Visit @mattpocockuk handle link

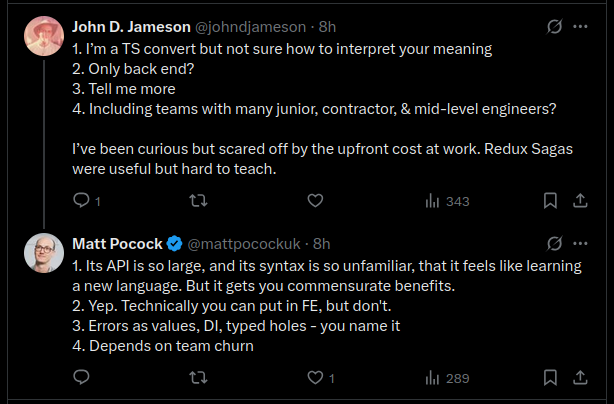click(245, 243)
